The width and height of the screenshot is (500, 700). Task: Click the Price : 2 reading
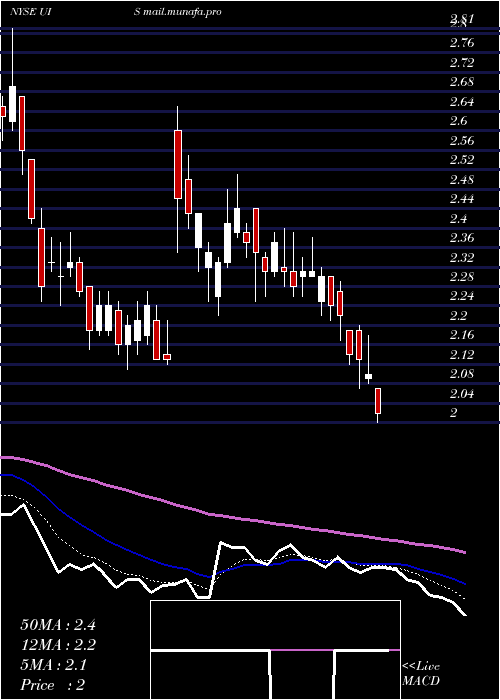tap(53, 685)
